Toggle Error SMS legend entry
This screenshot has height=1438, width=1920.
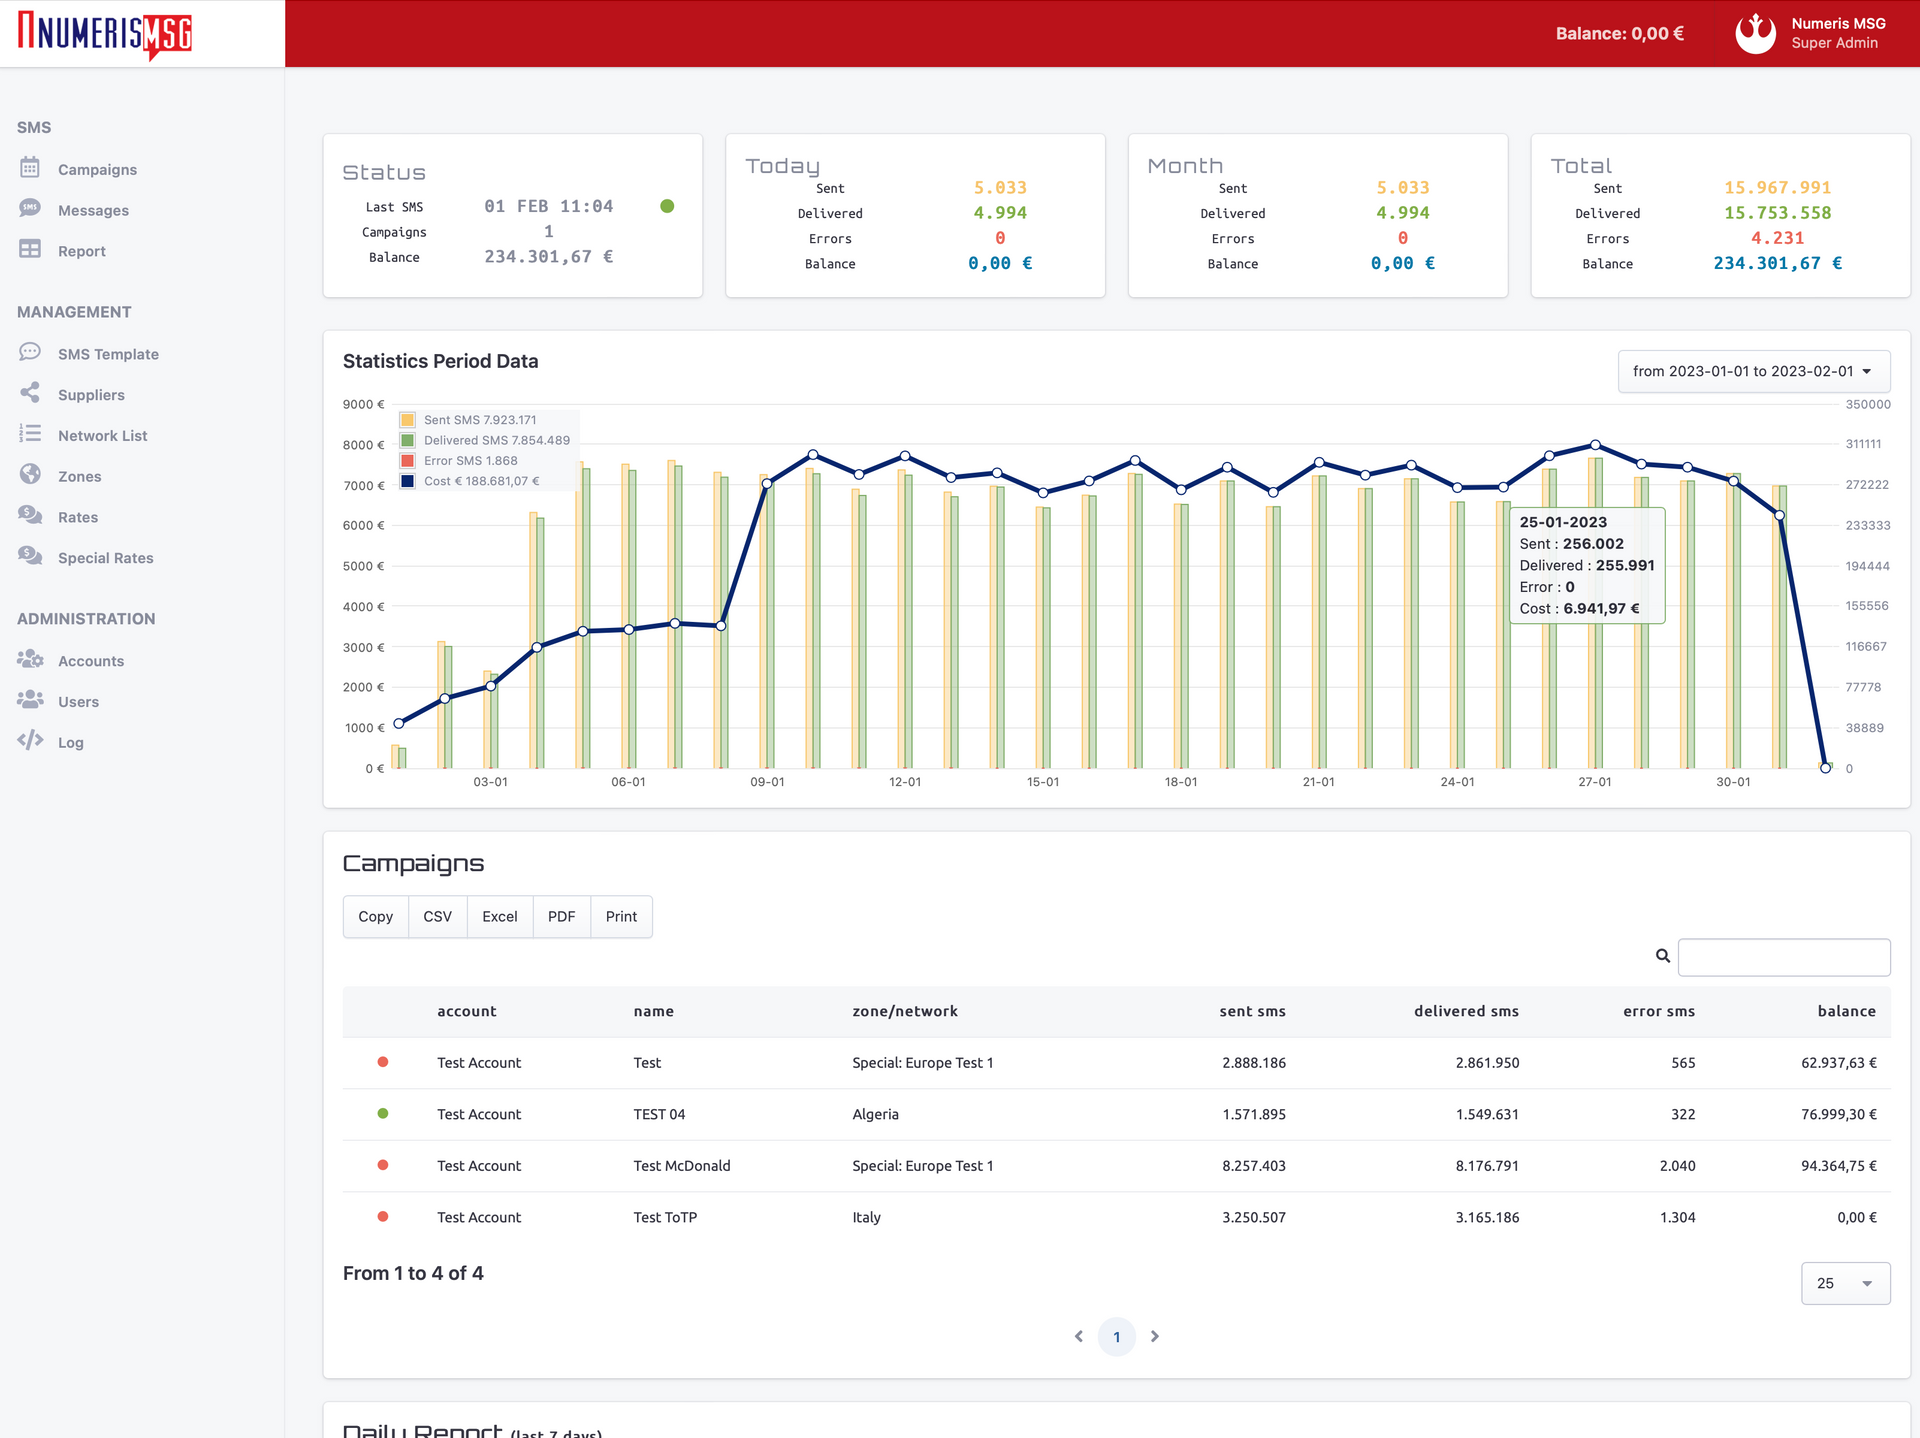click(x=470, y=461)
